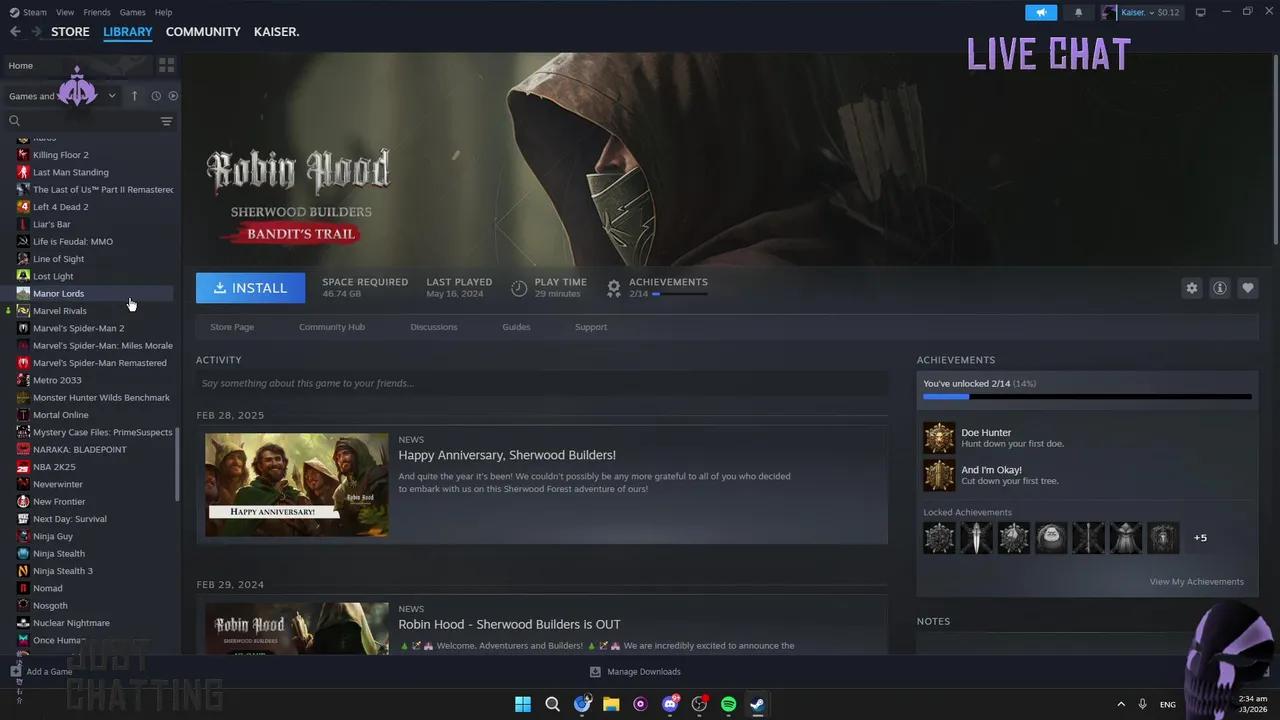Click the library search magnifier icon

click(14, 121)
